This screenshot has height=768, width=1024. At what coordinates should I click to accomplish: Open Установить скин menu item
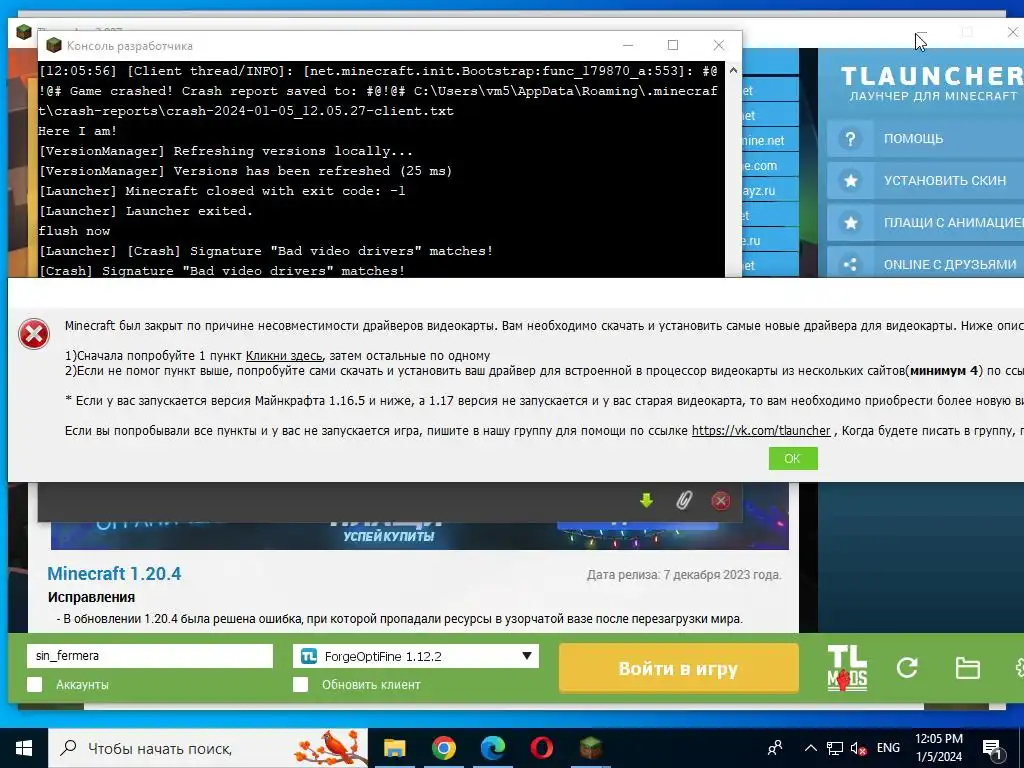pyautogui.click(x=925, y=181)
